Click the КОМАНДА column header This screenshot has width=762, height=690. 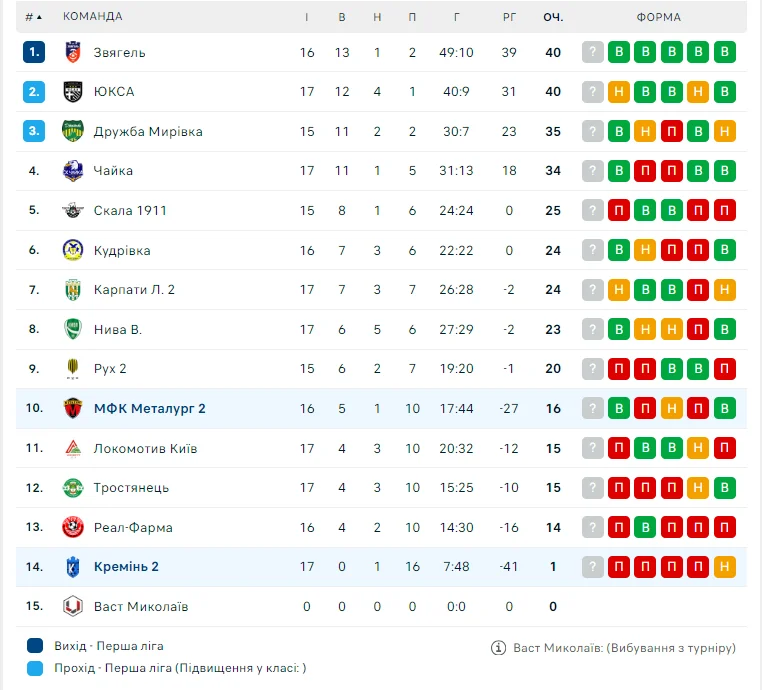(x=93, y=17)
